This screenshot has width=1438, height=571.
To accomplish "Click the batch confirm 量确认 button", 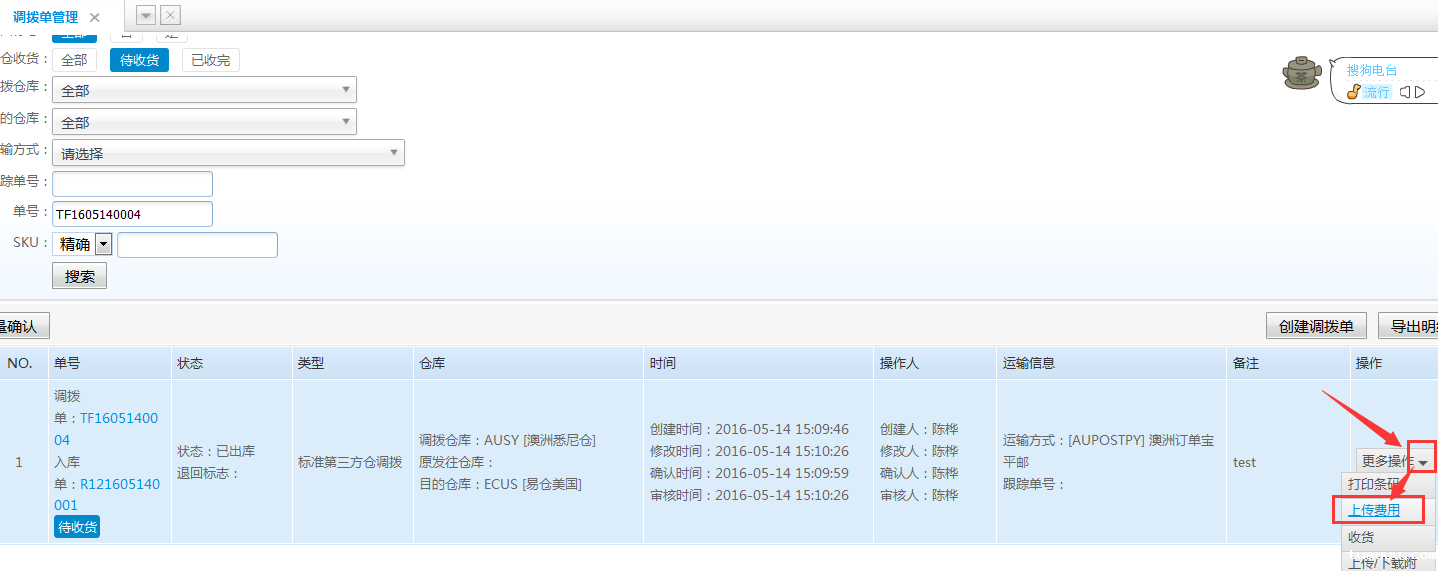I will [x=24, y=326].
